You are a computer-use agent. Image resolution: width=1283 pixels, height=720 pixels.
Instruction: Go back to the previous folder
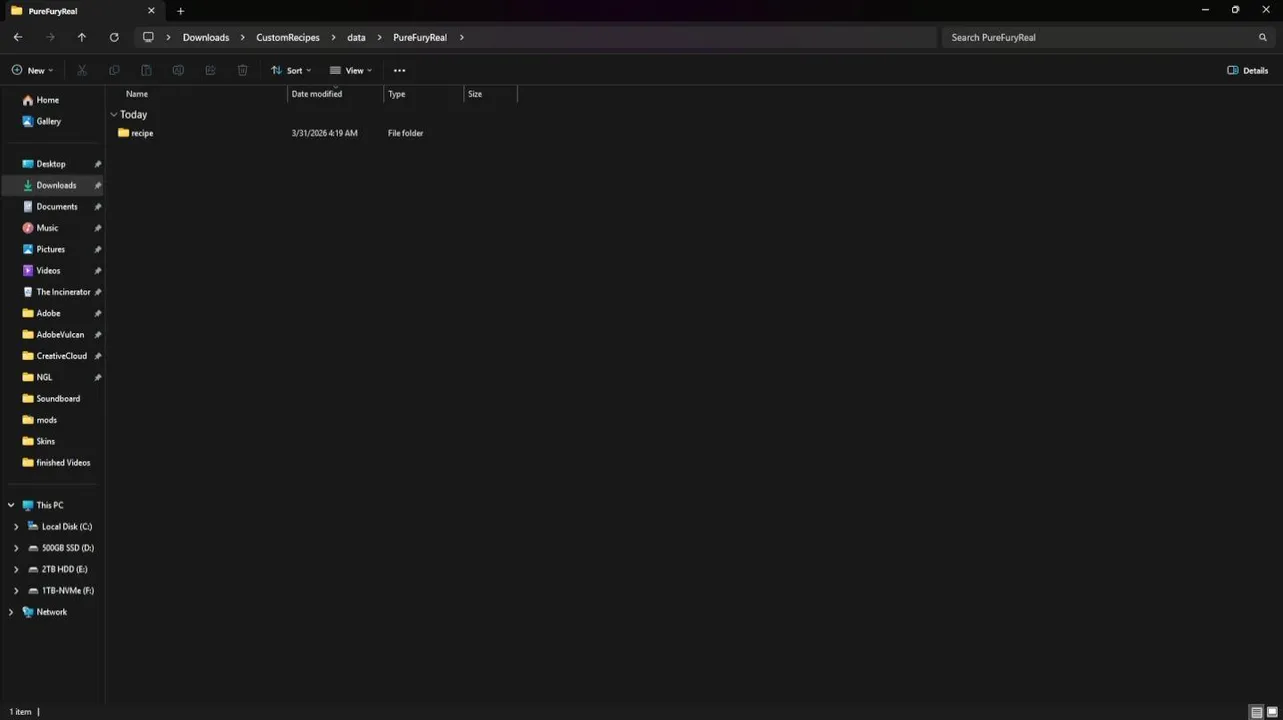18,37
